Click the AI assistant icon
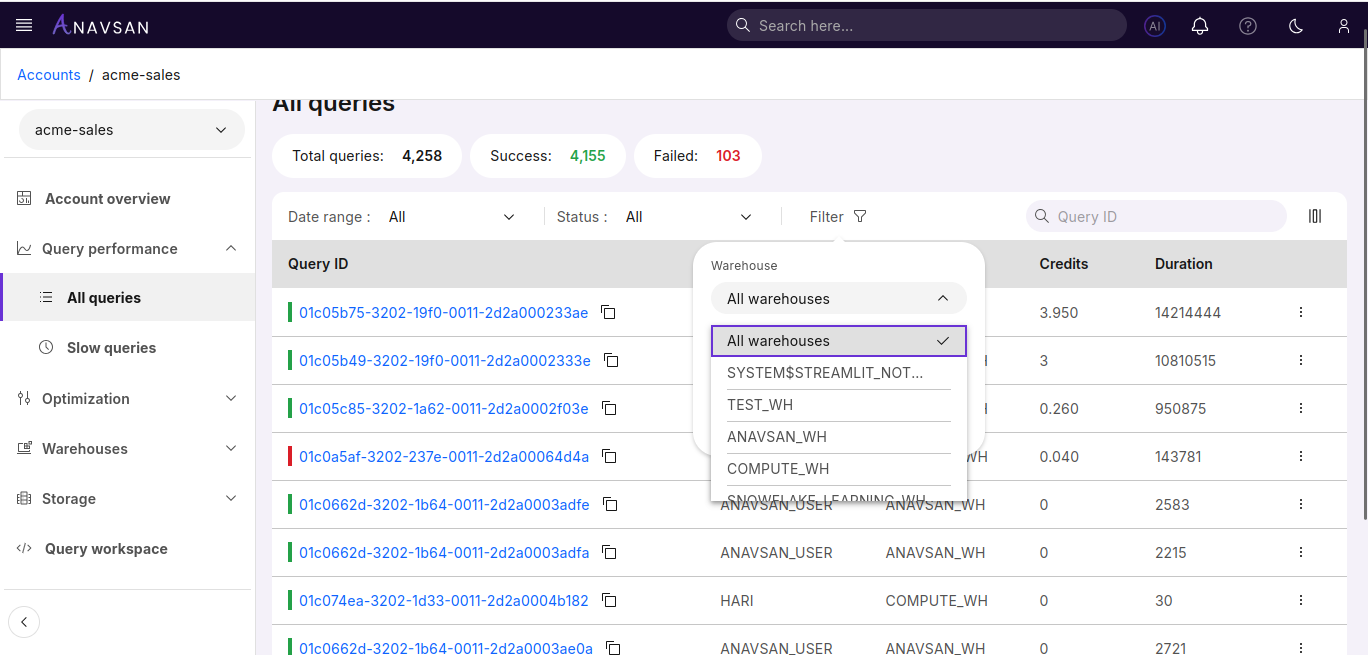This screenshot has height=655, width=1368. tap(1155, 26)
